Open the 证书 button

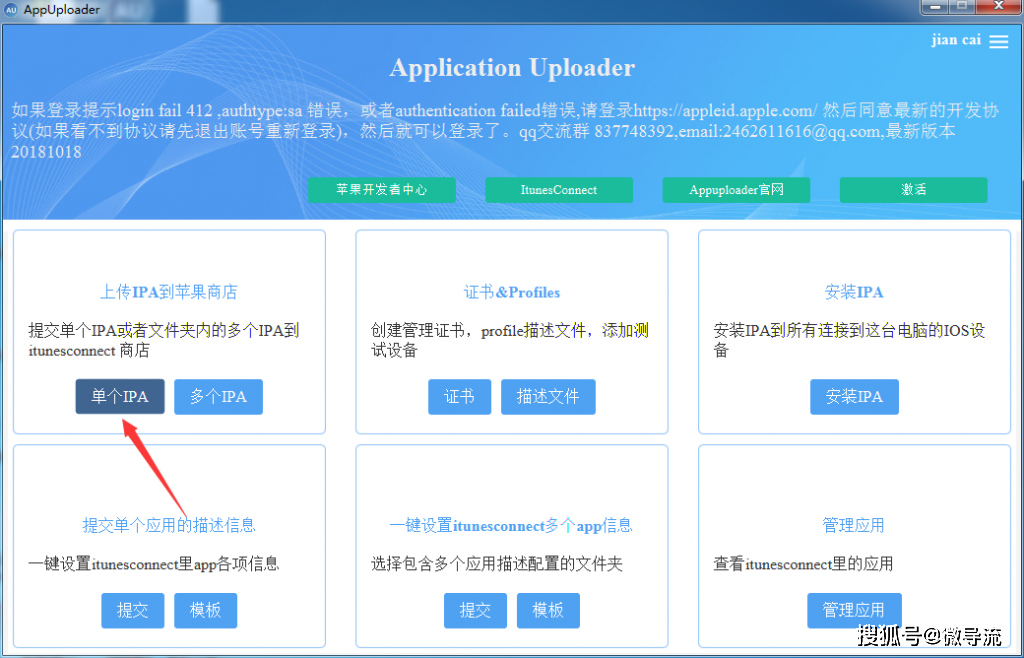click(x=459, y=396)
